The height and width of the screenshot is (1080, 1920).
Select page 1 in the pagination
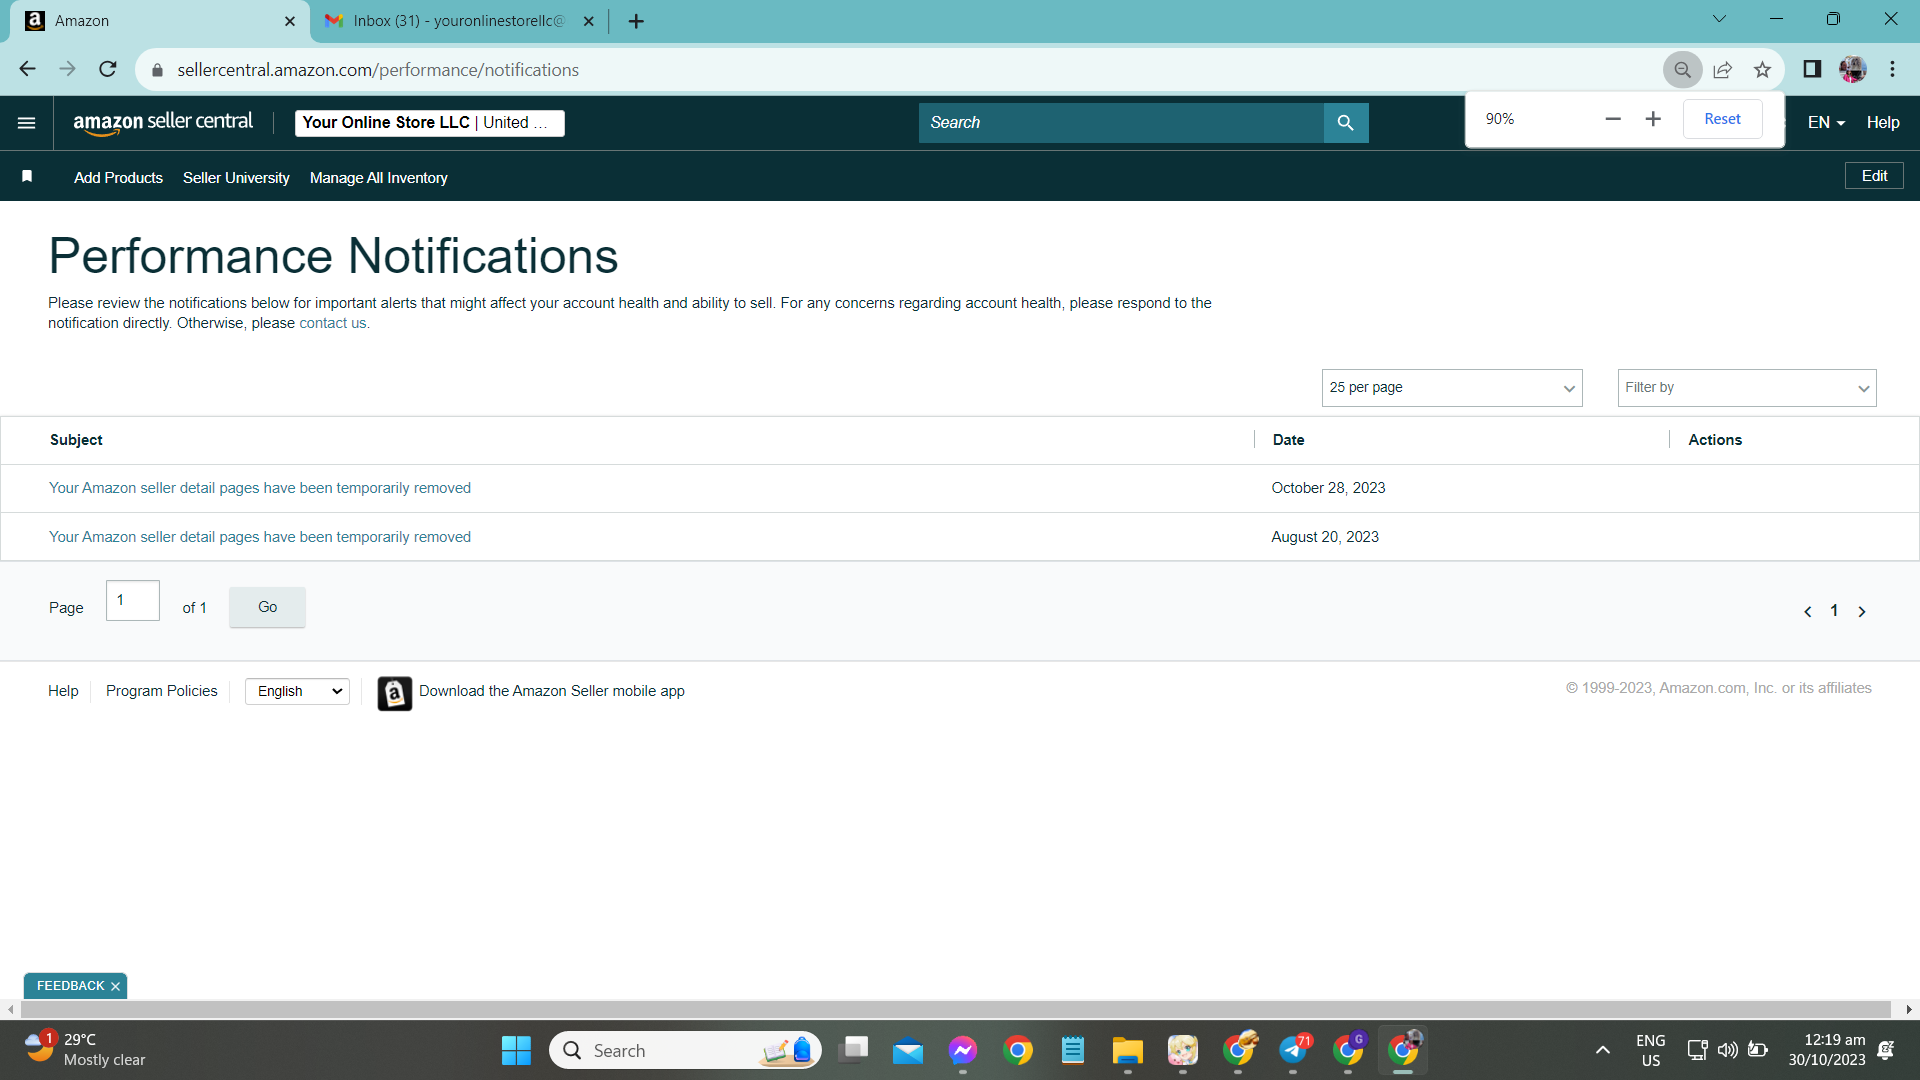pos(1834,611)
